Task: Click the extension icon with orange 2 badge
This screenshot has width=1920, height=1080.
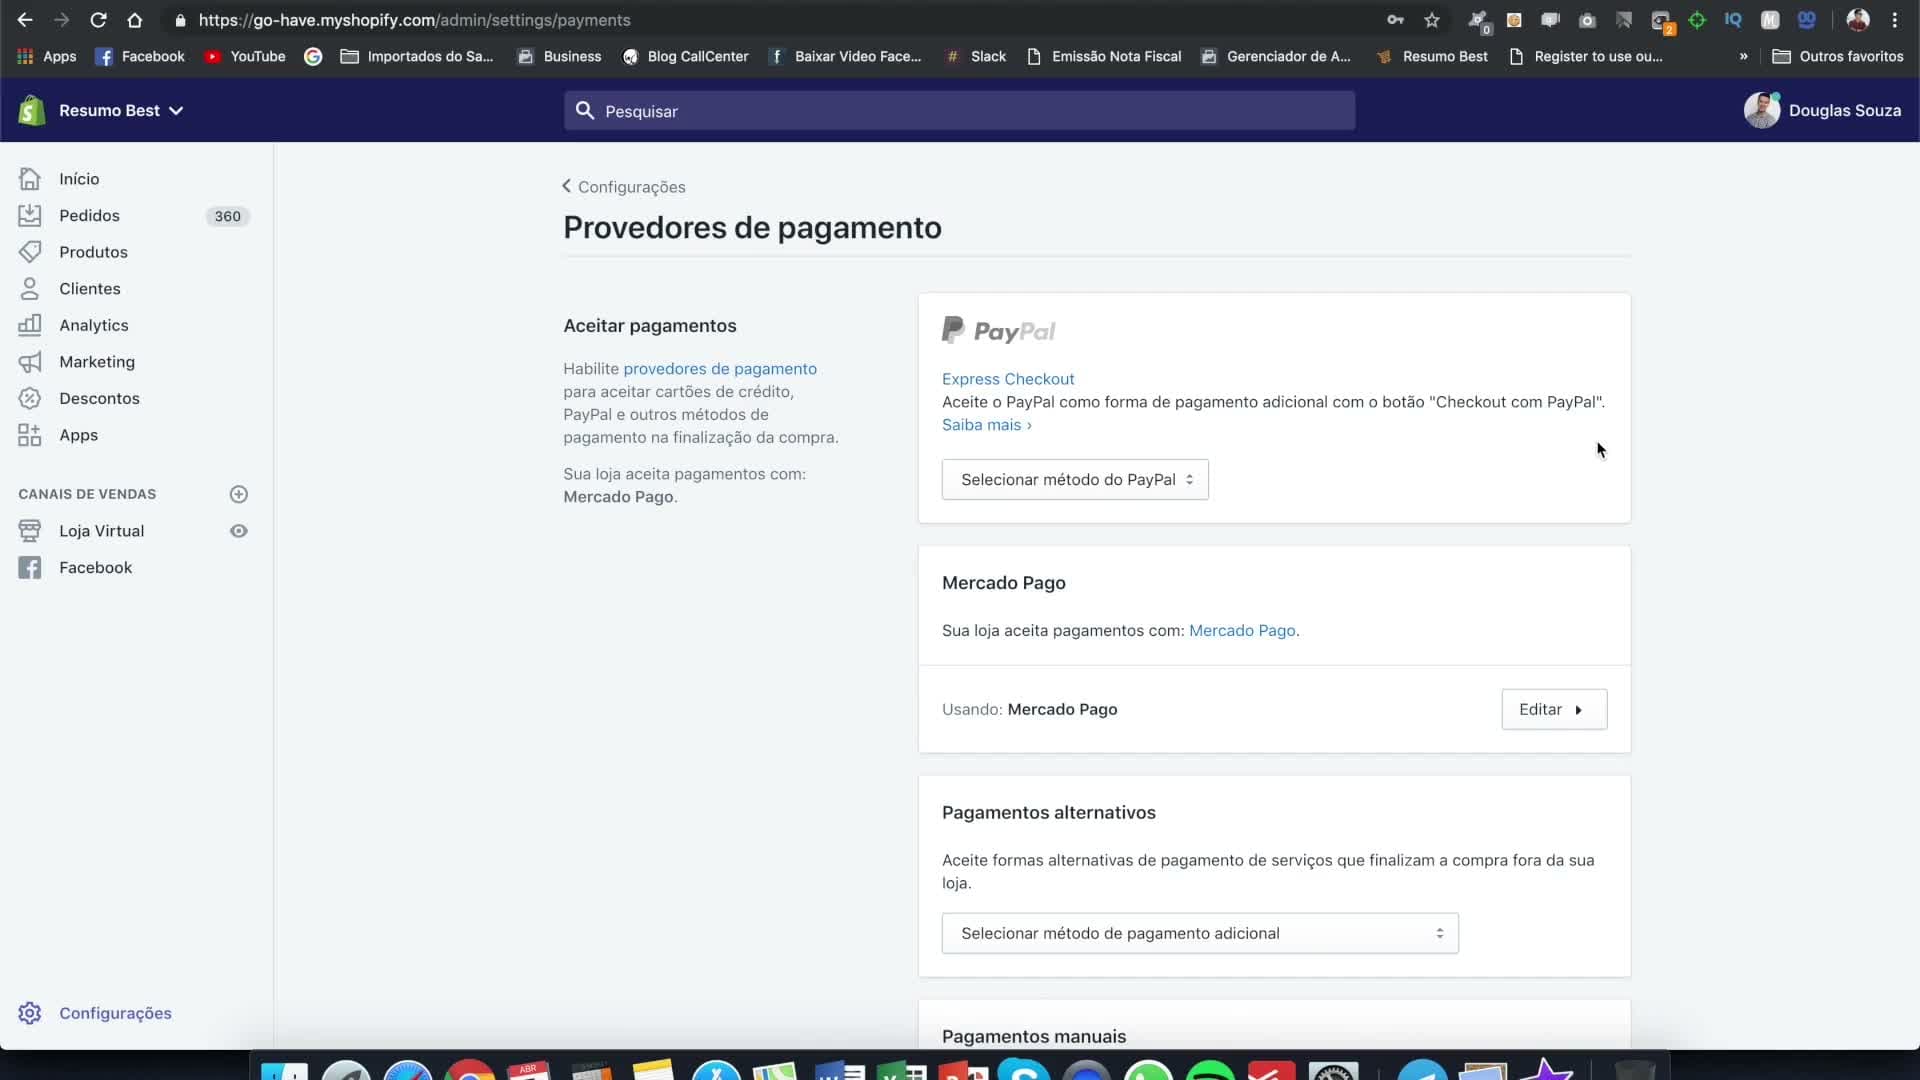Action: (x=1662, y=21)
